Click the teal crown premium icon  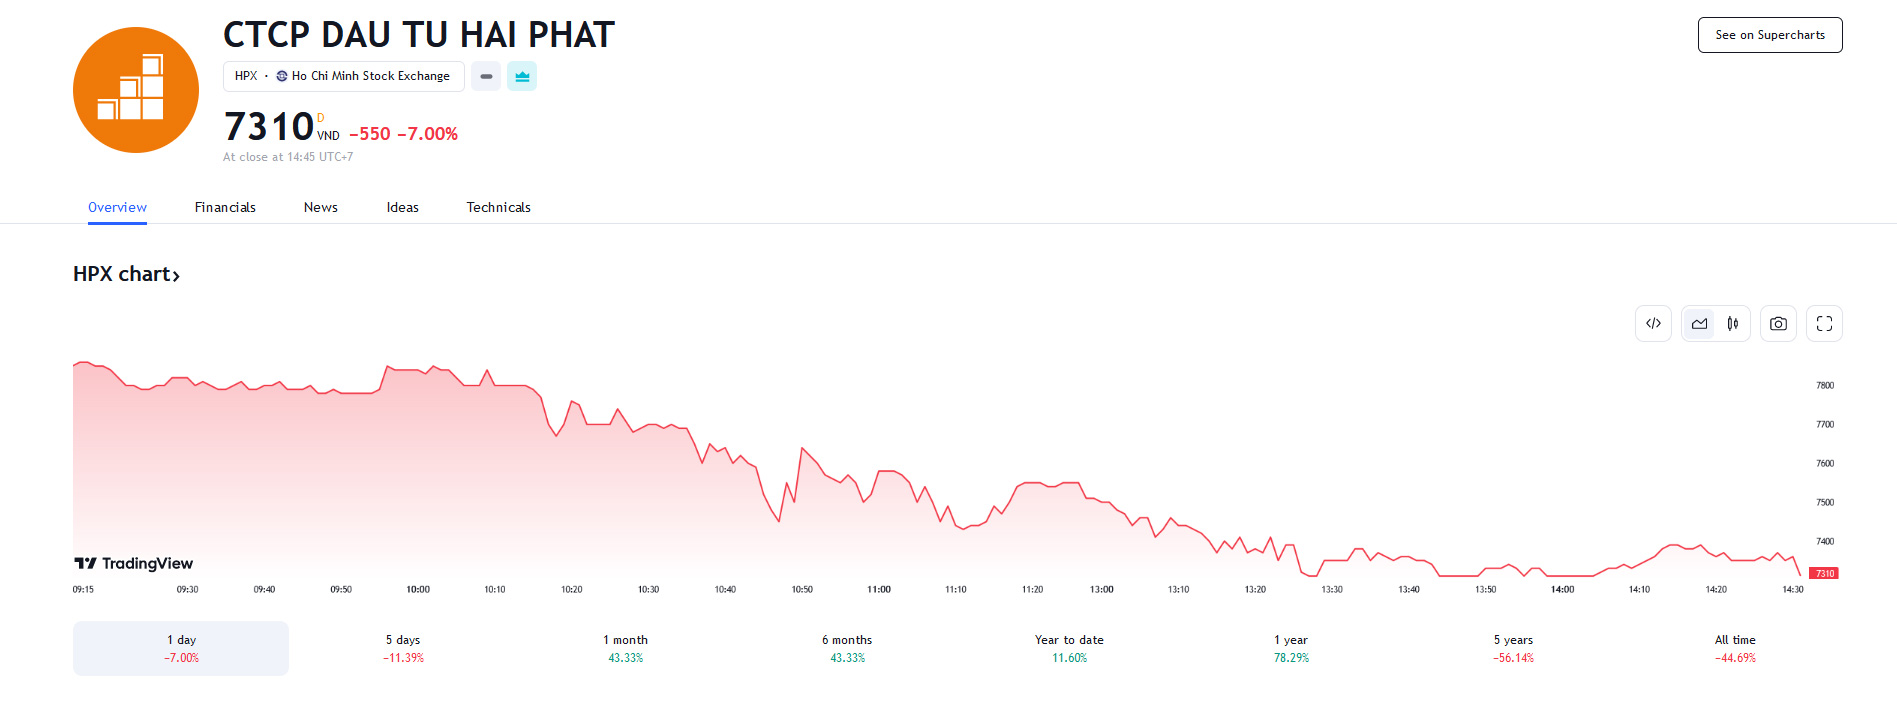(521, 76)
